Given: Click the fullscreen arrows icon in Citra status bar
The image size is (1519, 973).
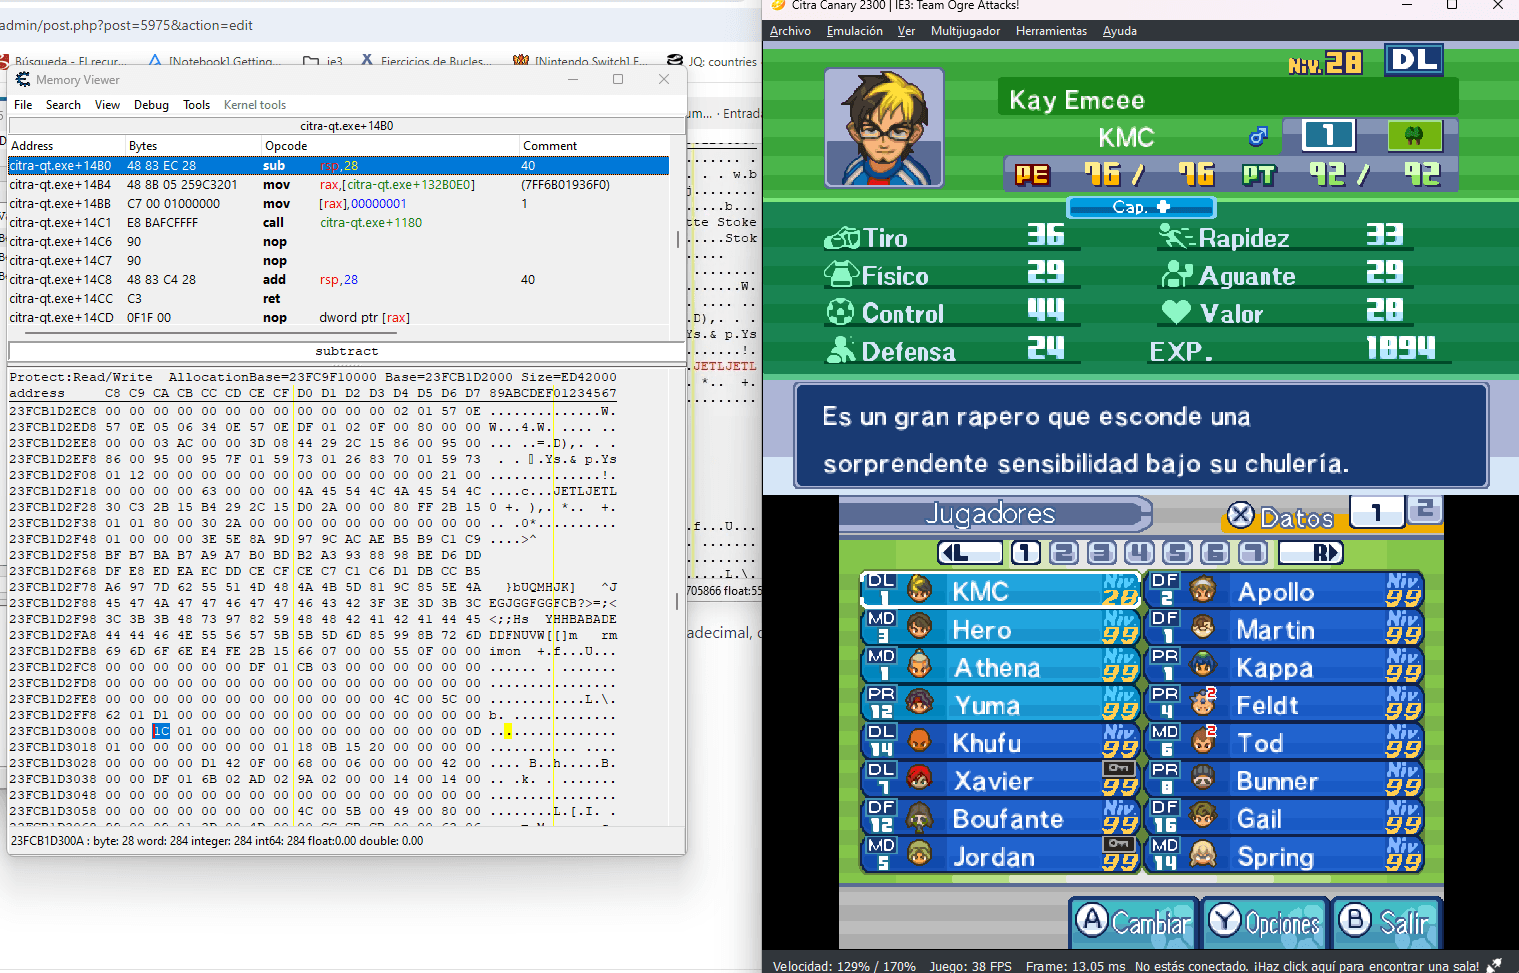Looking at the screenshot, I should [1494, 965].
